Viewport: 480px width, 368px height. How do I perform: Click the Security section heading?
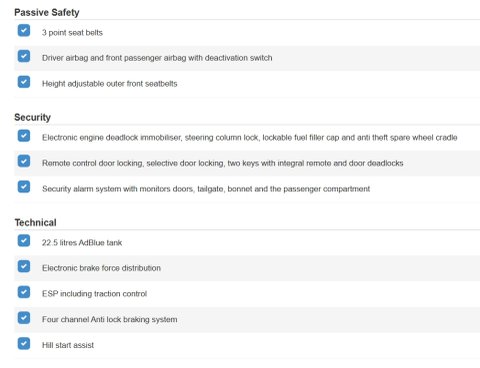32,117
